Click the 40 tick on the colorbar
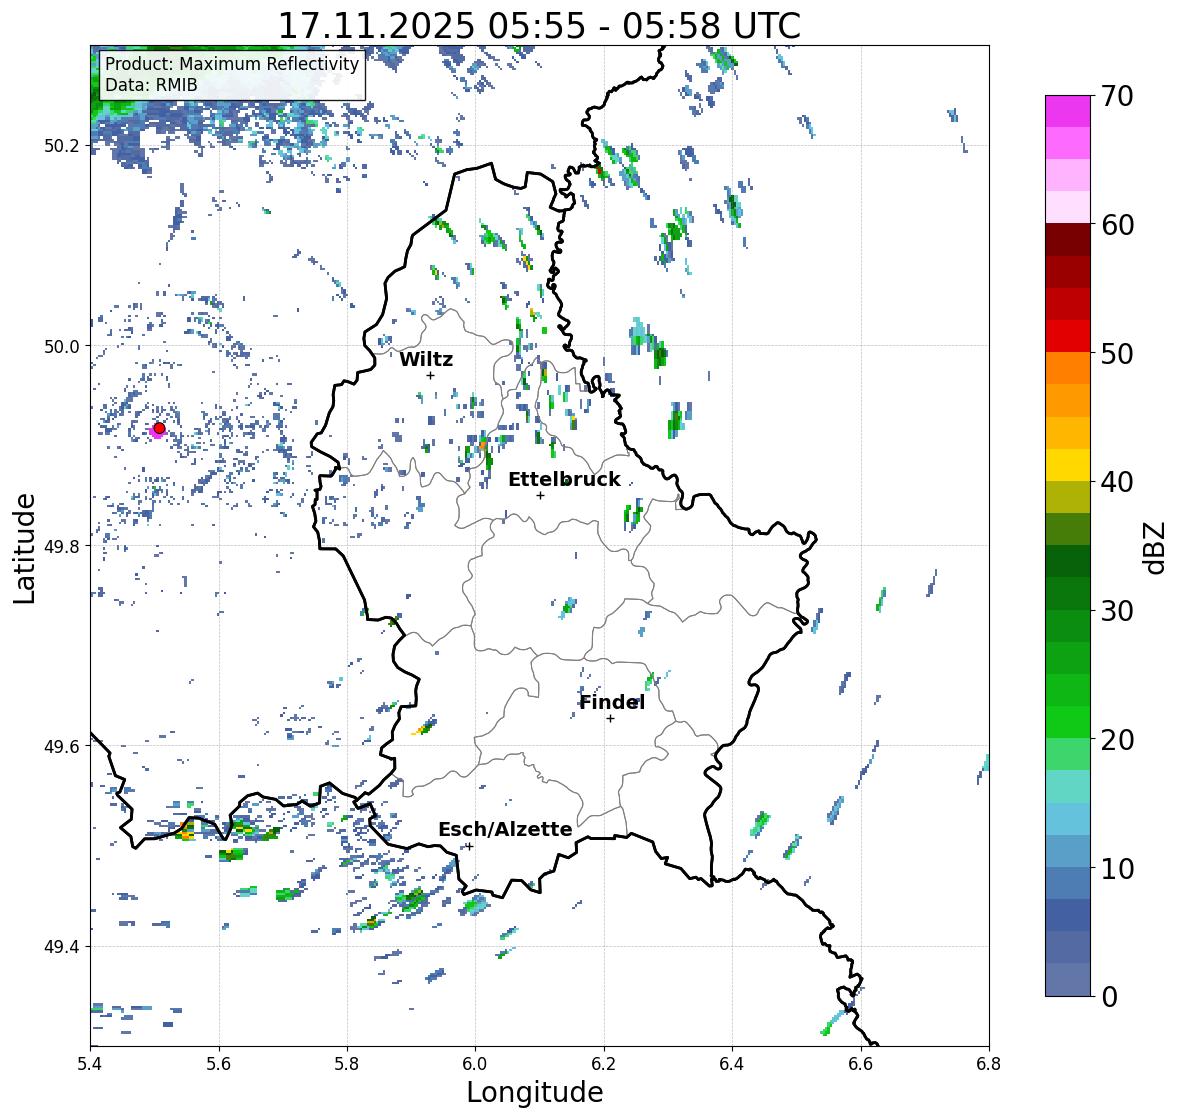The image size is (1179, 1117). pyautogui.click(x=1117, y=482)
